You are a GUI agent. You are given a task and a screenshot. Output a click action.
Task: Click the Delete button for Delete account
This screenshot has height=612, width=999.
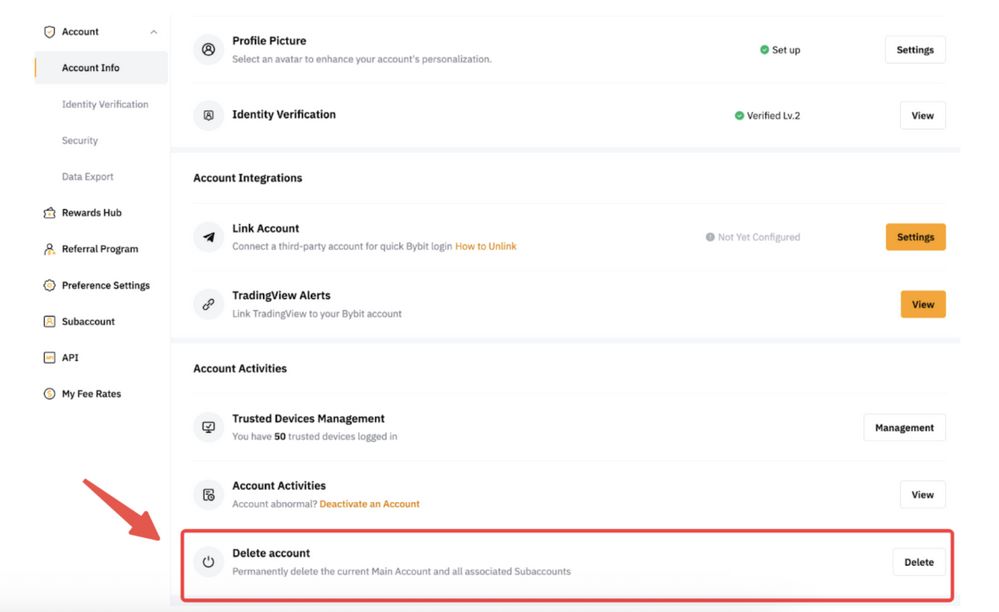pos(919,562)
